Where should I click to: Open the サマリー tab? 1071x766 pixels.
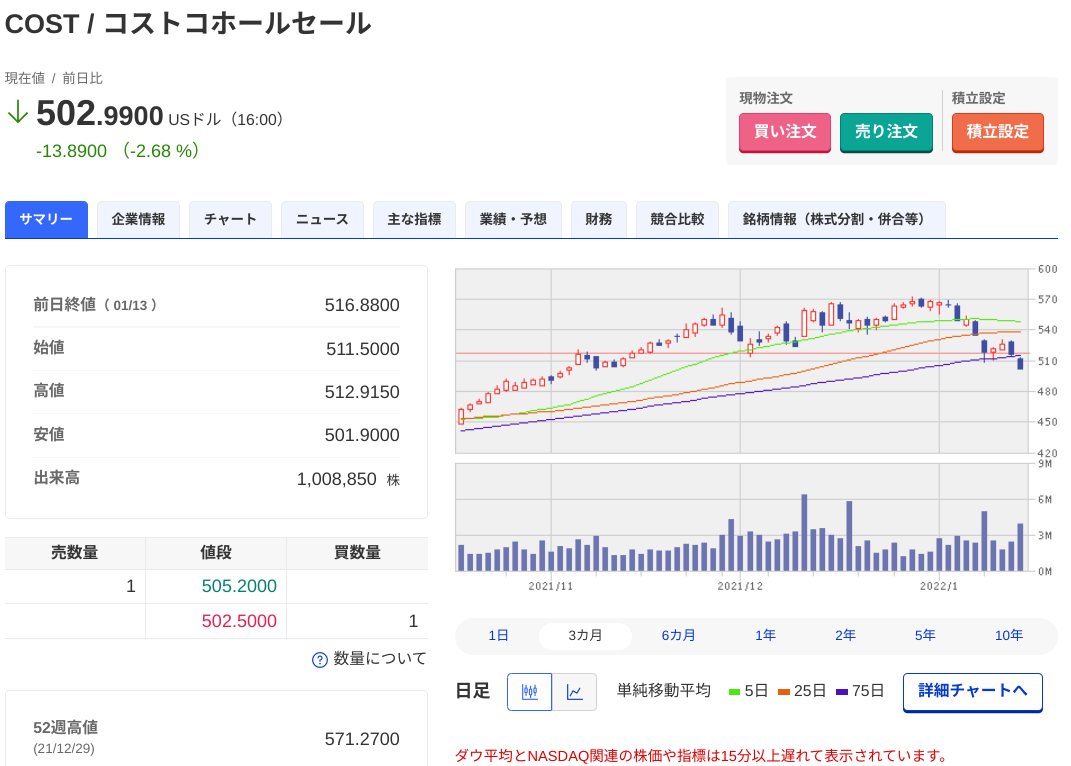click(x=46, y=219)
